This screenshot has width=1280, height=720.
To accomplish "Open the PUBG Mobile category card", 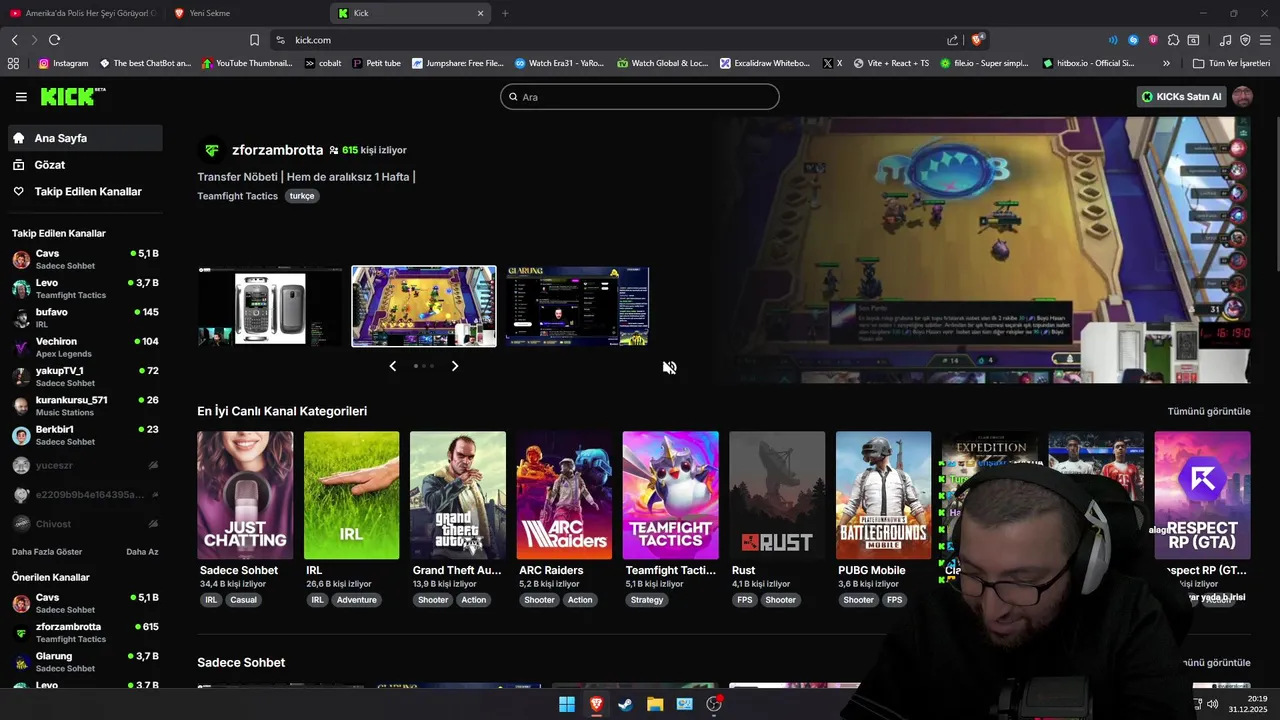I will [883, 495].
